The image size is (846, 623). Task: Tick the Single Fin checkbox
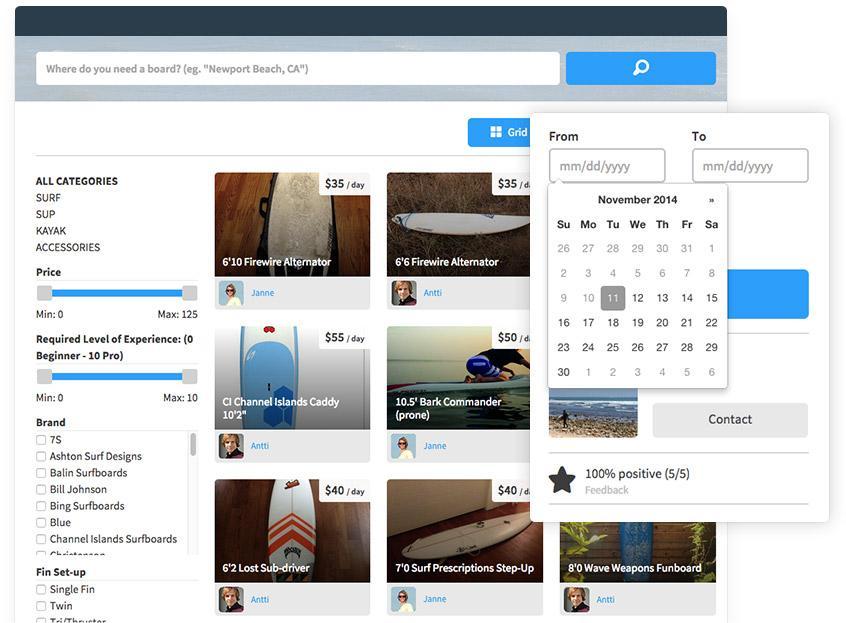41,589
